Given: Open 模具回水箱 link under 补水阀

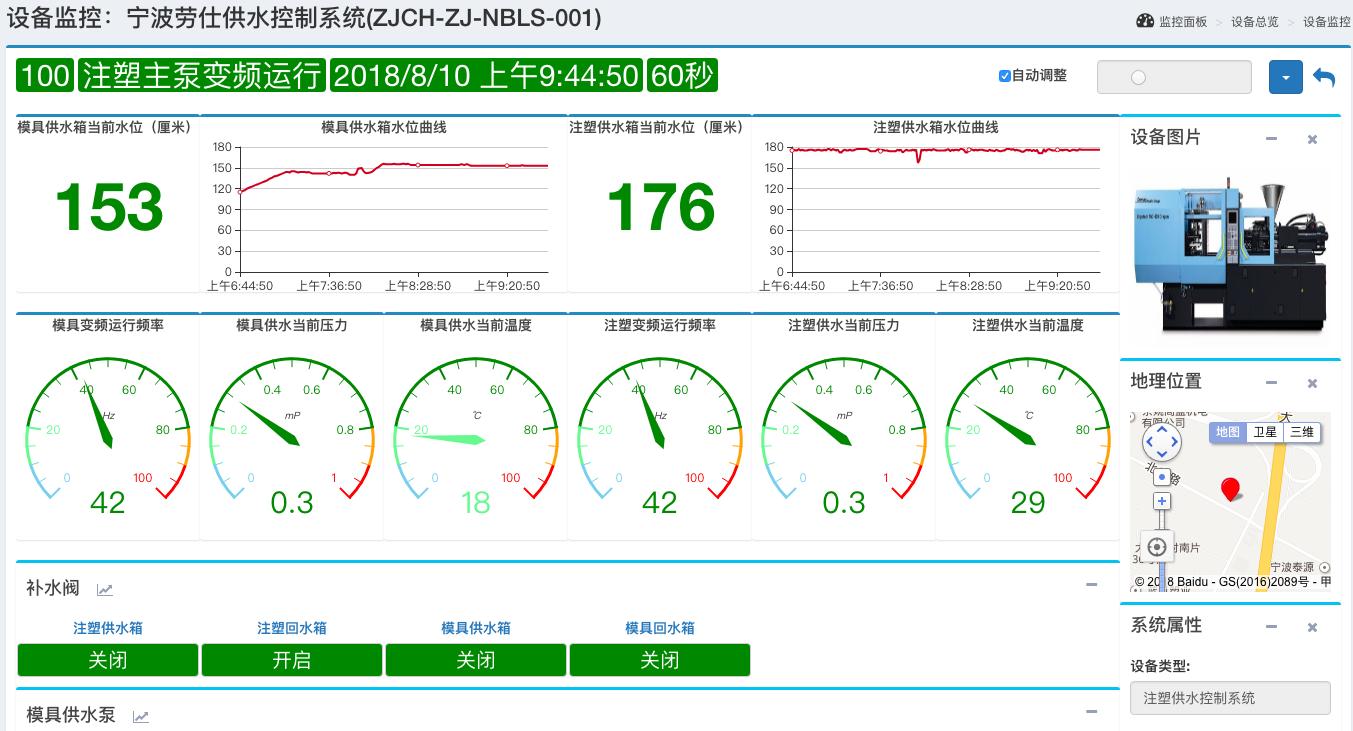Looking at the screenshot, I should [x=660, y=628].
